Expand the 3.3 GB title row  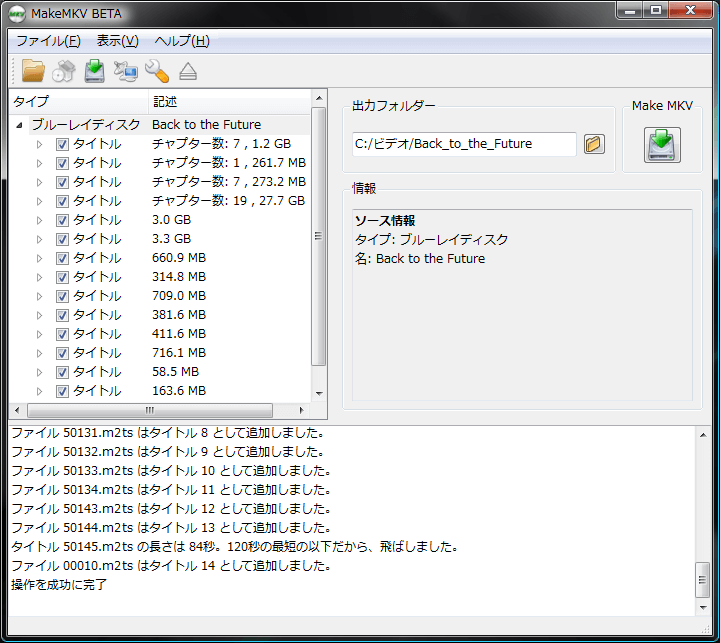tap(39, 239)
